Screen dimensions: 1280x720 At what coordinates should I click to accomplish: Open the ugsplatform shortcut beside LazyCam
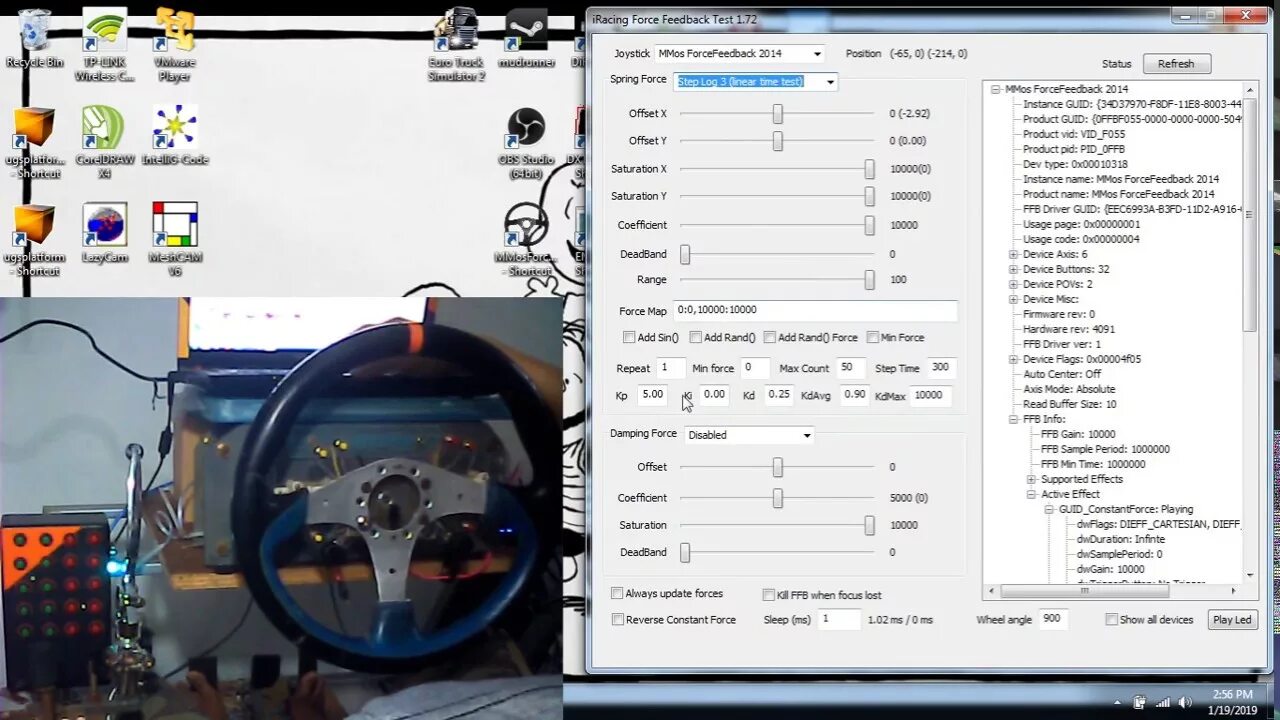point(34,239)
